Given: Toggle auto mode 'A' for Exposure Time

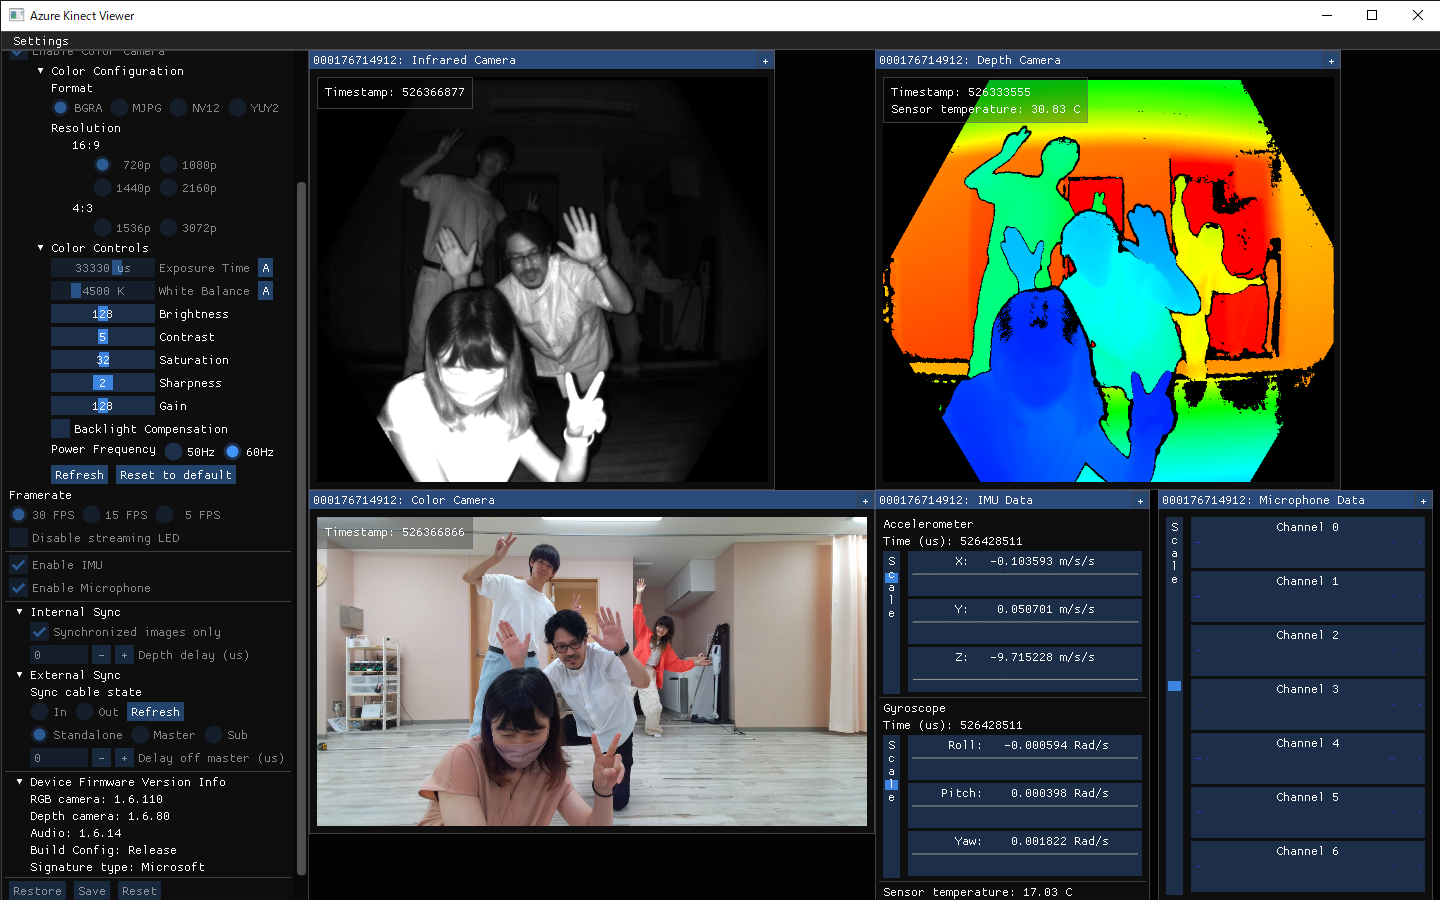Looking at the screenshot, I should click(265, 268).
